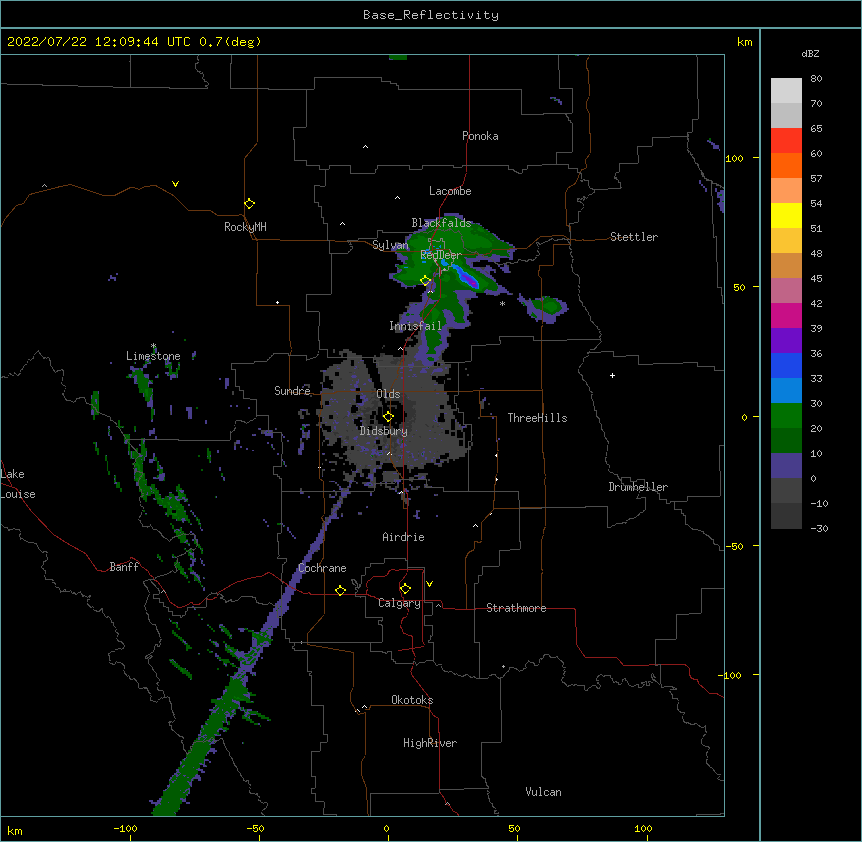Screen dimensions: 862x842
Task: Click the white plus marker north of Drumheller
Action: pyautogui.click(x=612, y=375)
